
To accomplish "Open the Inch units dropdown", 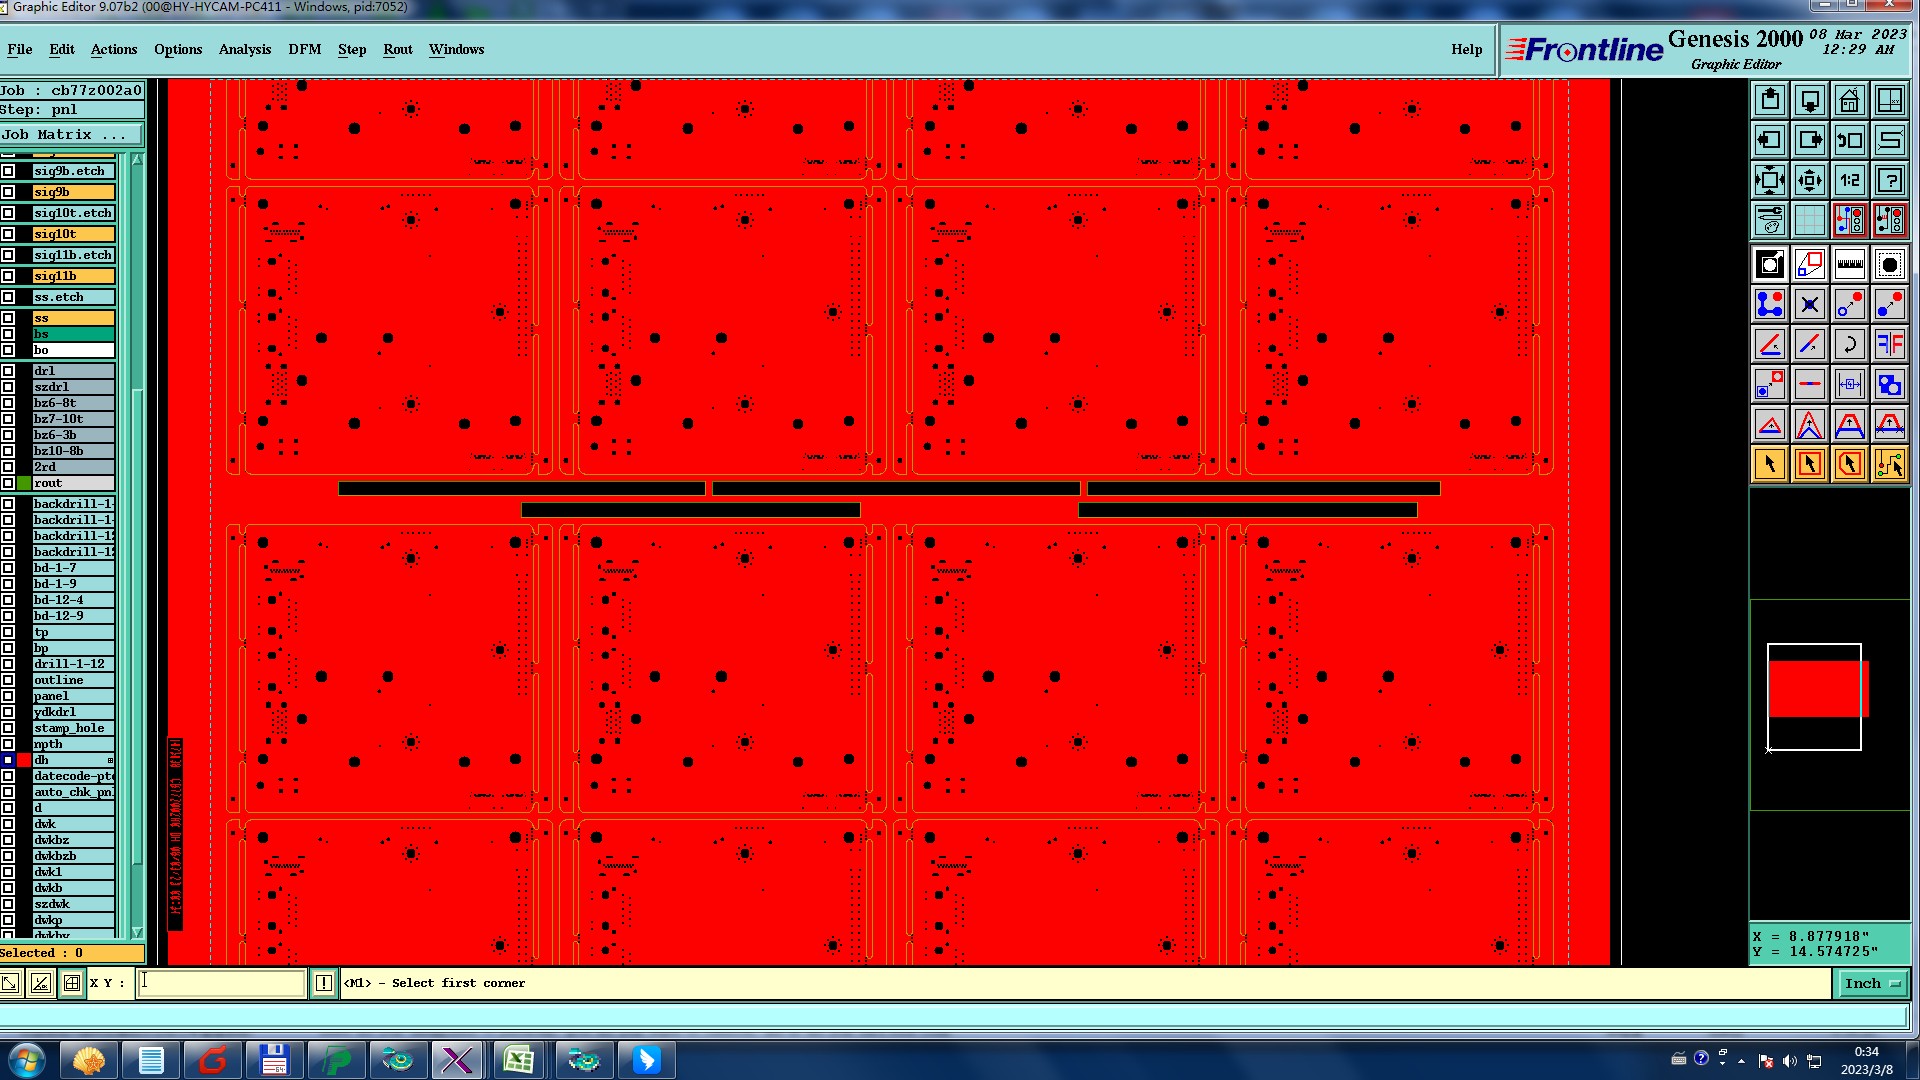I will pos(1870,984).
